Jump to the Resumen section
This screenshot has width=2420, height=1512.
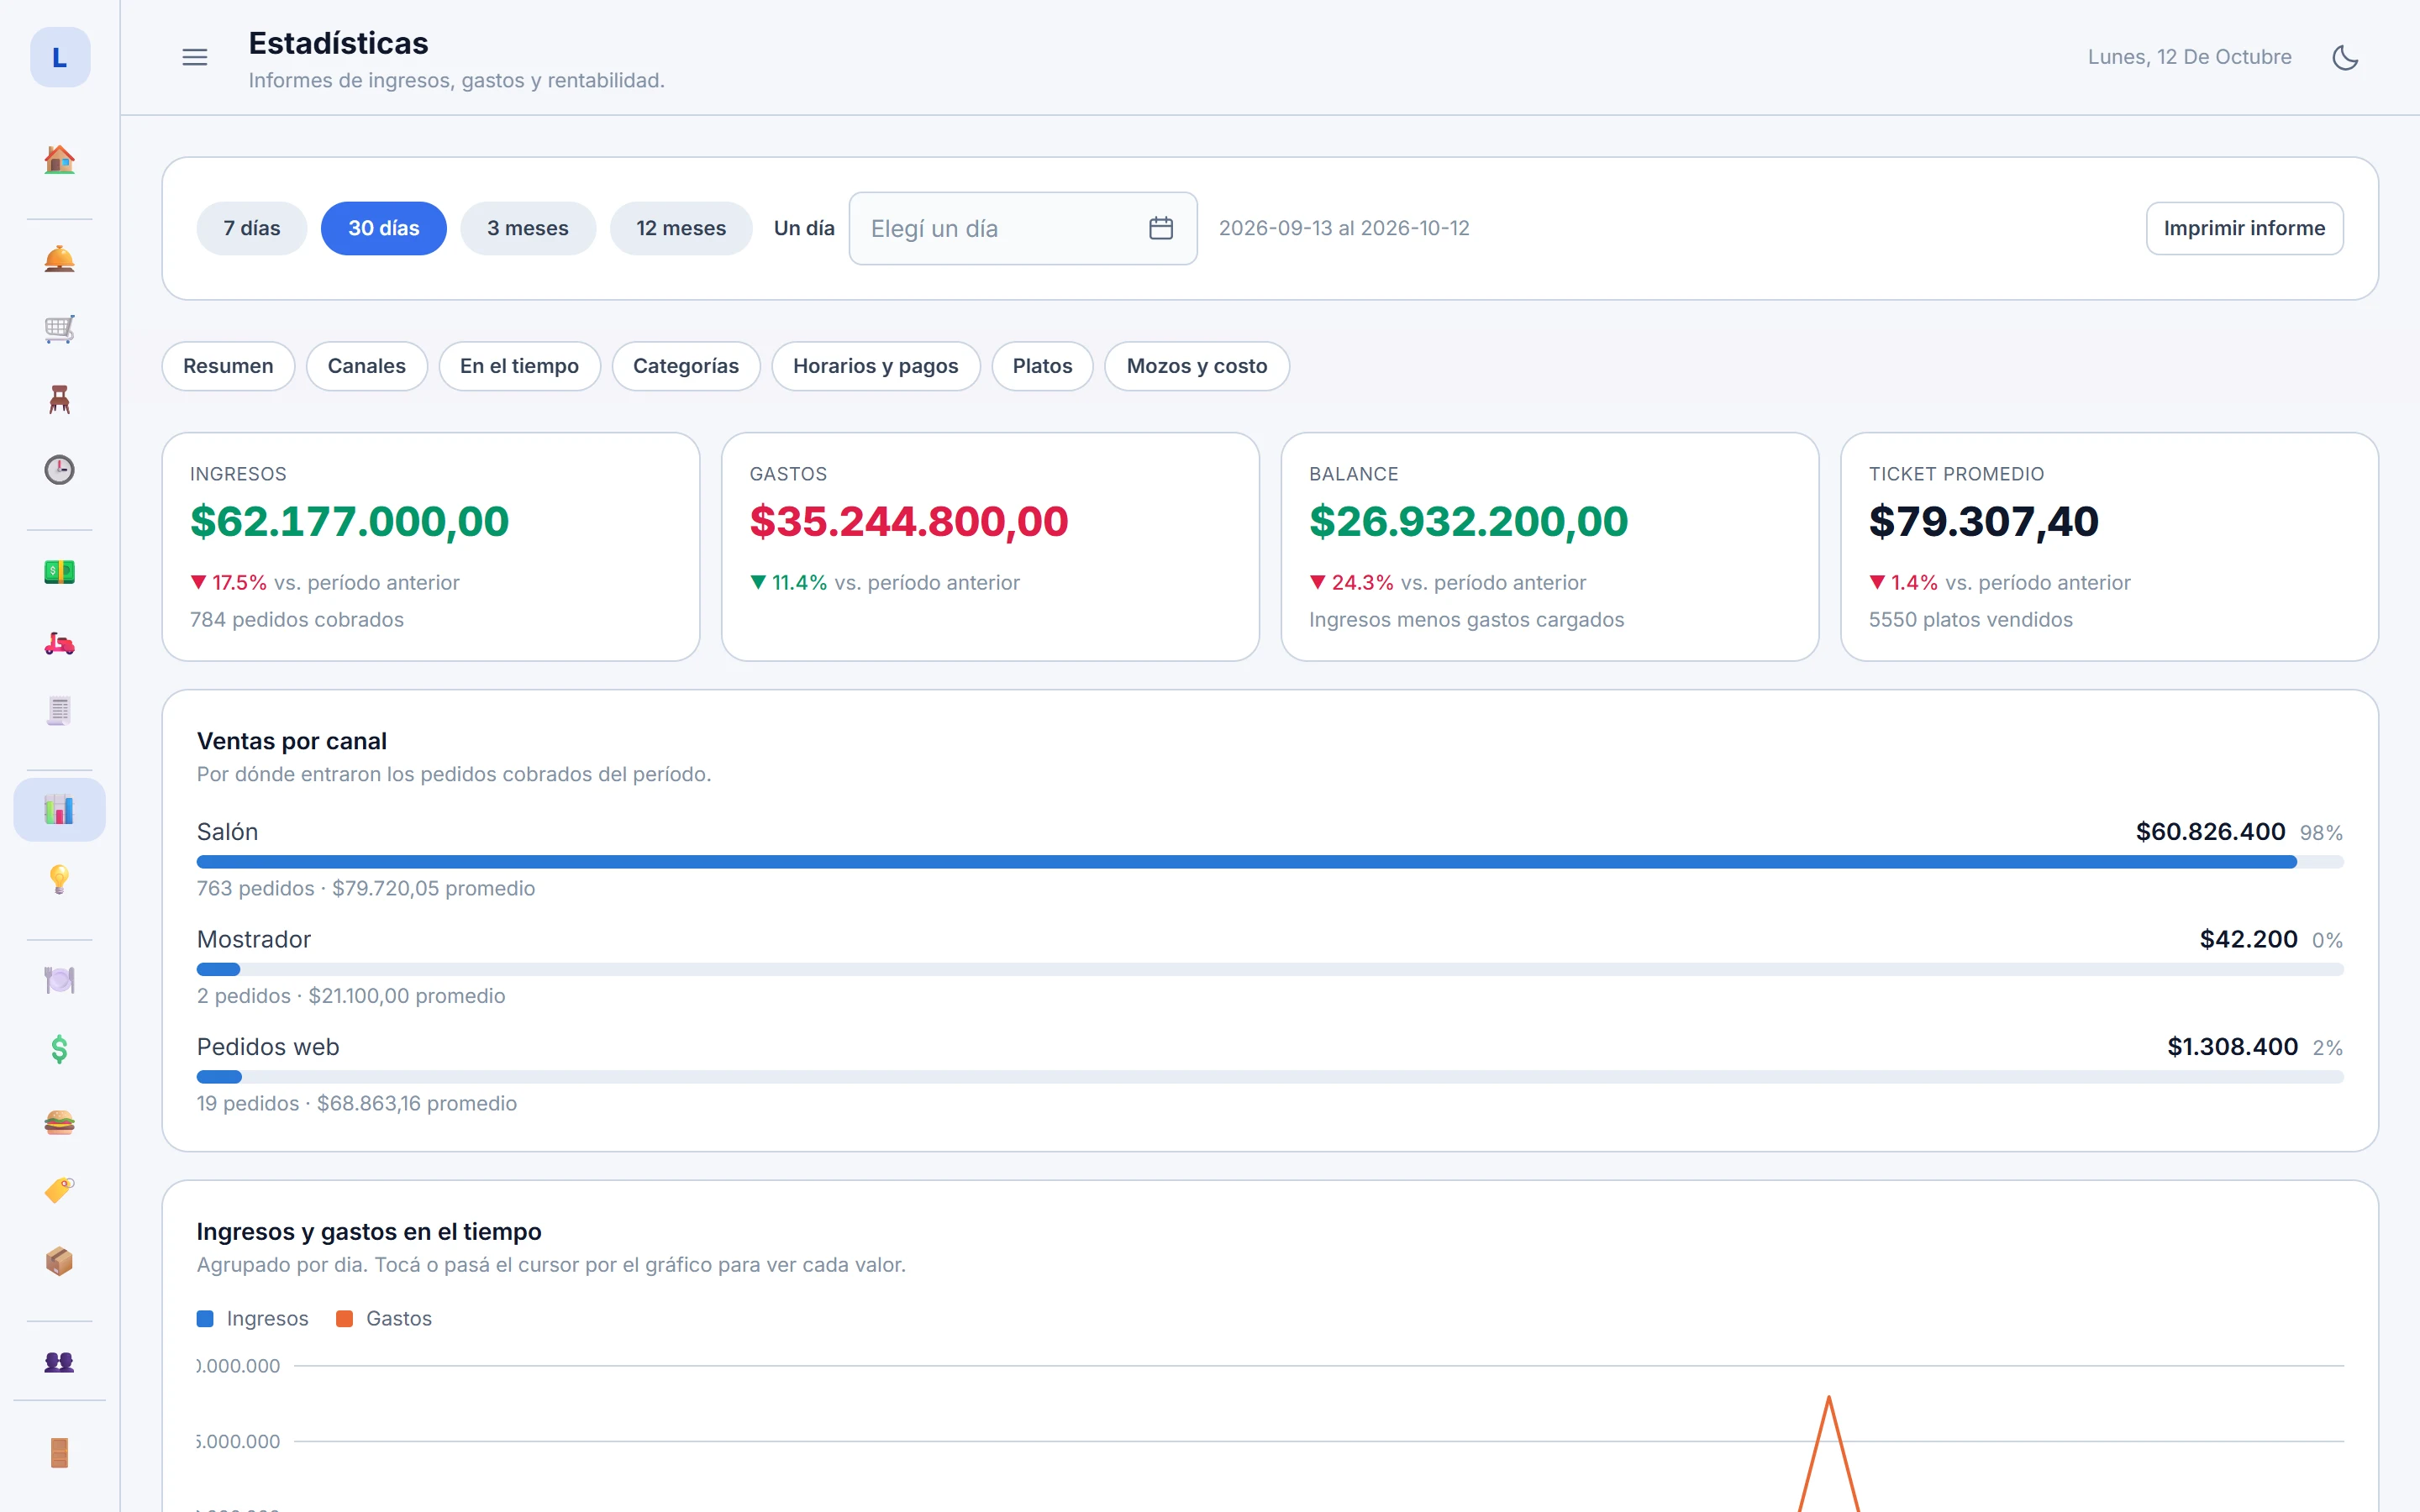228,366
